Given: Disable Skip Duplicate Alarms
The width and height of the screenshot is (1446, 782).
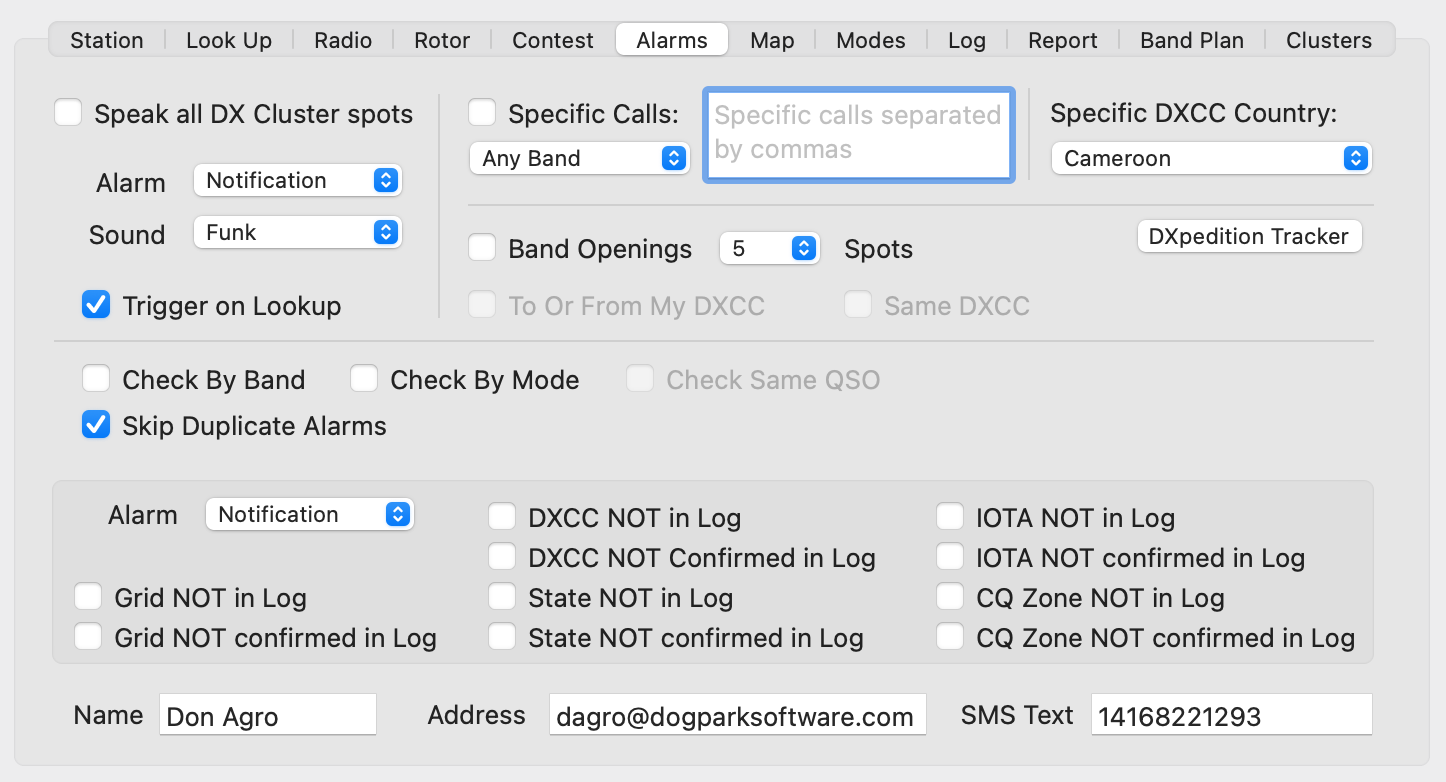Looking at the screenshot, I should [96, 425].
